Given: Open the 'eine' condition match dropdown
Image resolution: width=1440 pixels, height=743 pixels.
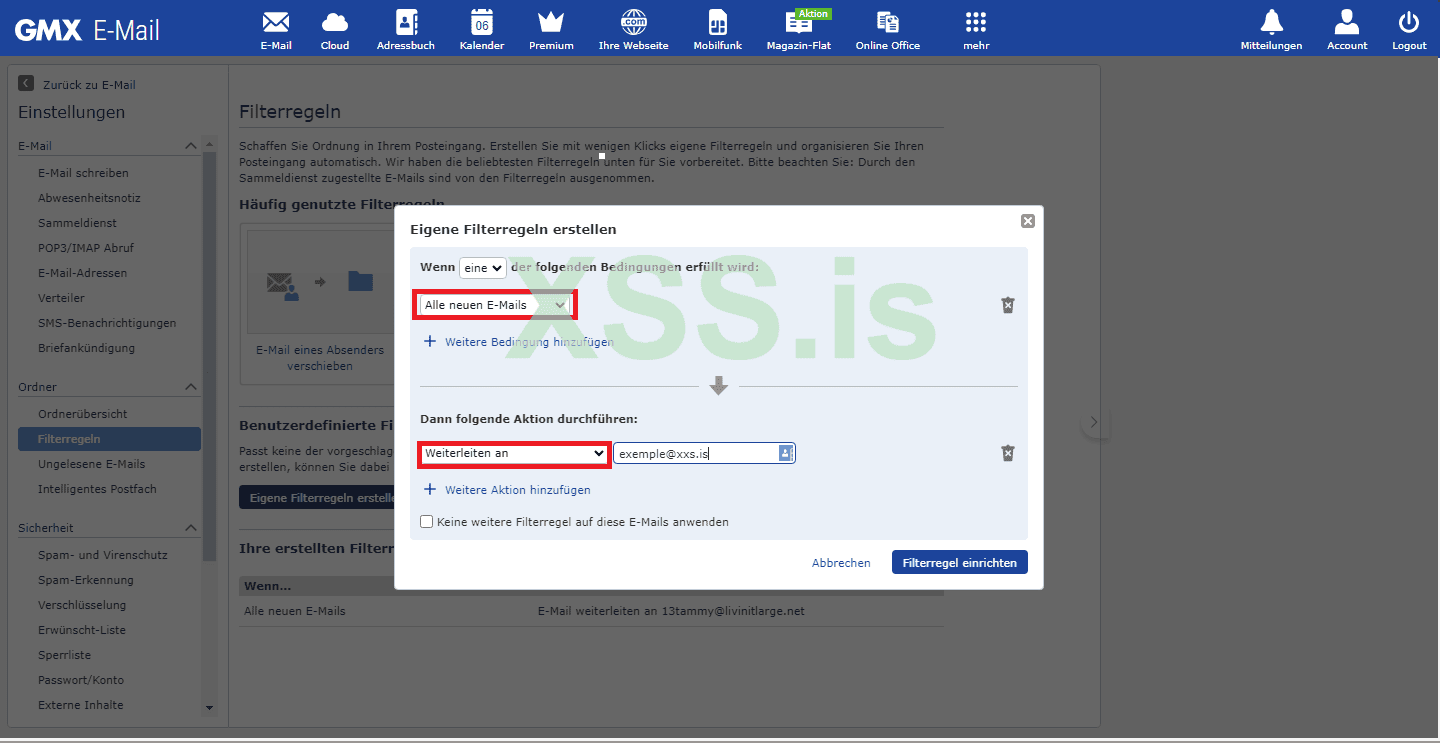Looking at the screenshot, I should pyautogui.click(x=482, y=268).
